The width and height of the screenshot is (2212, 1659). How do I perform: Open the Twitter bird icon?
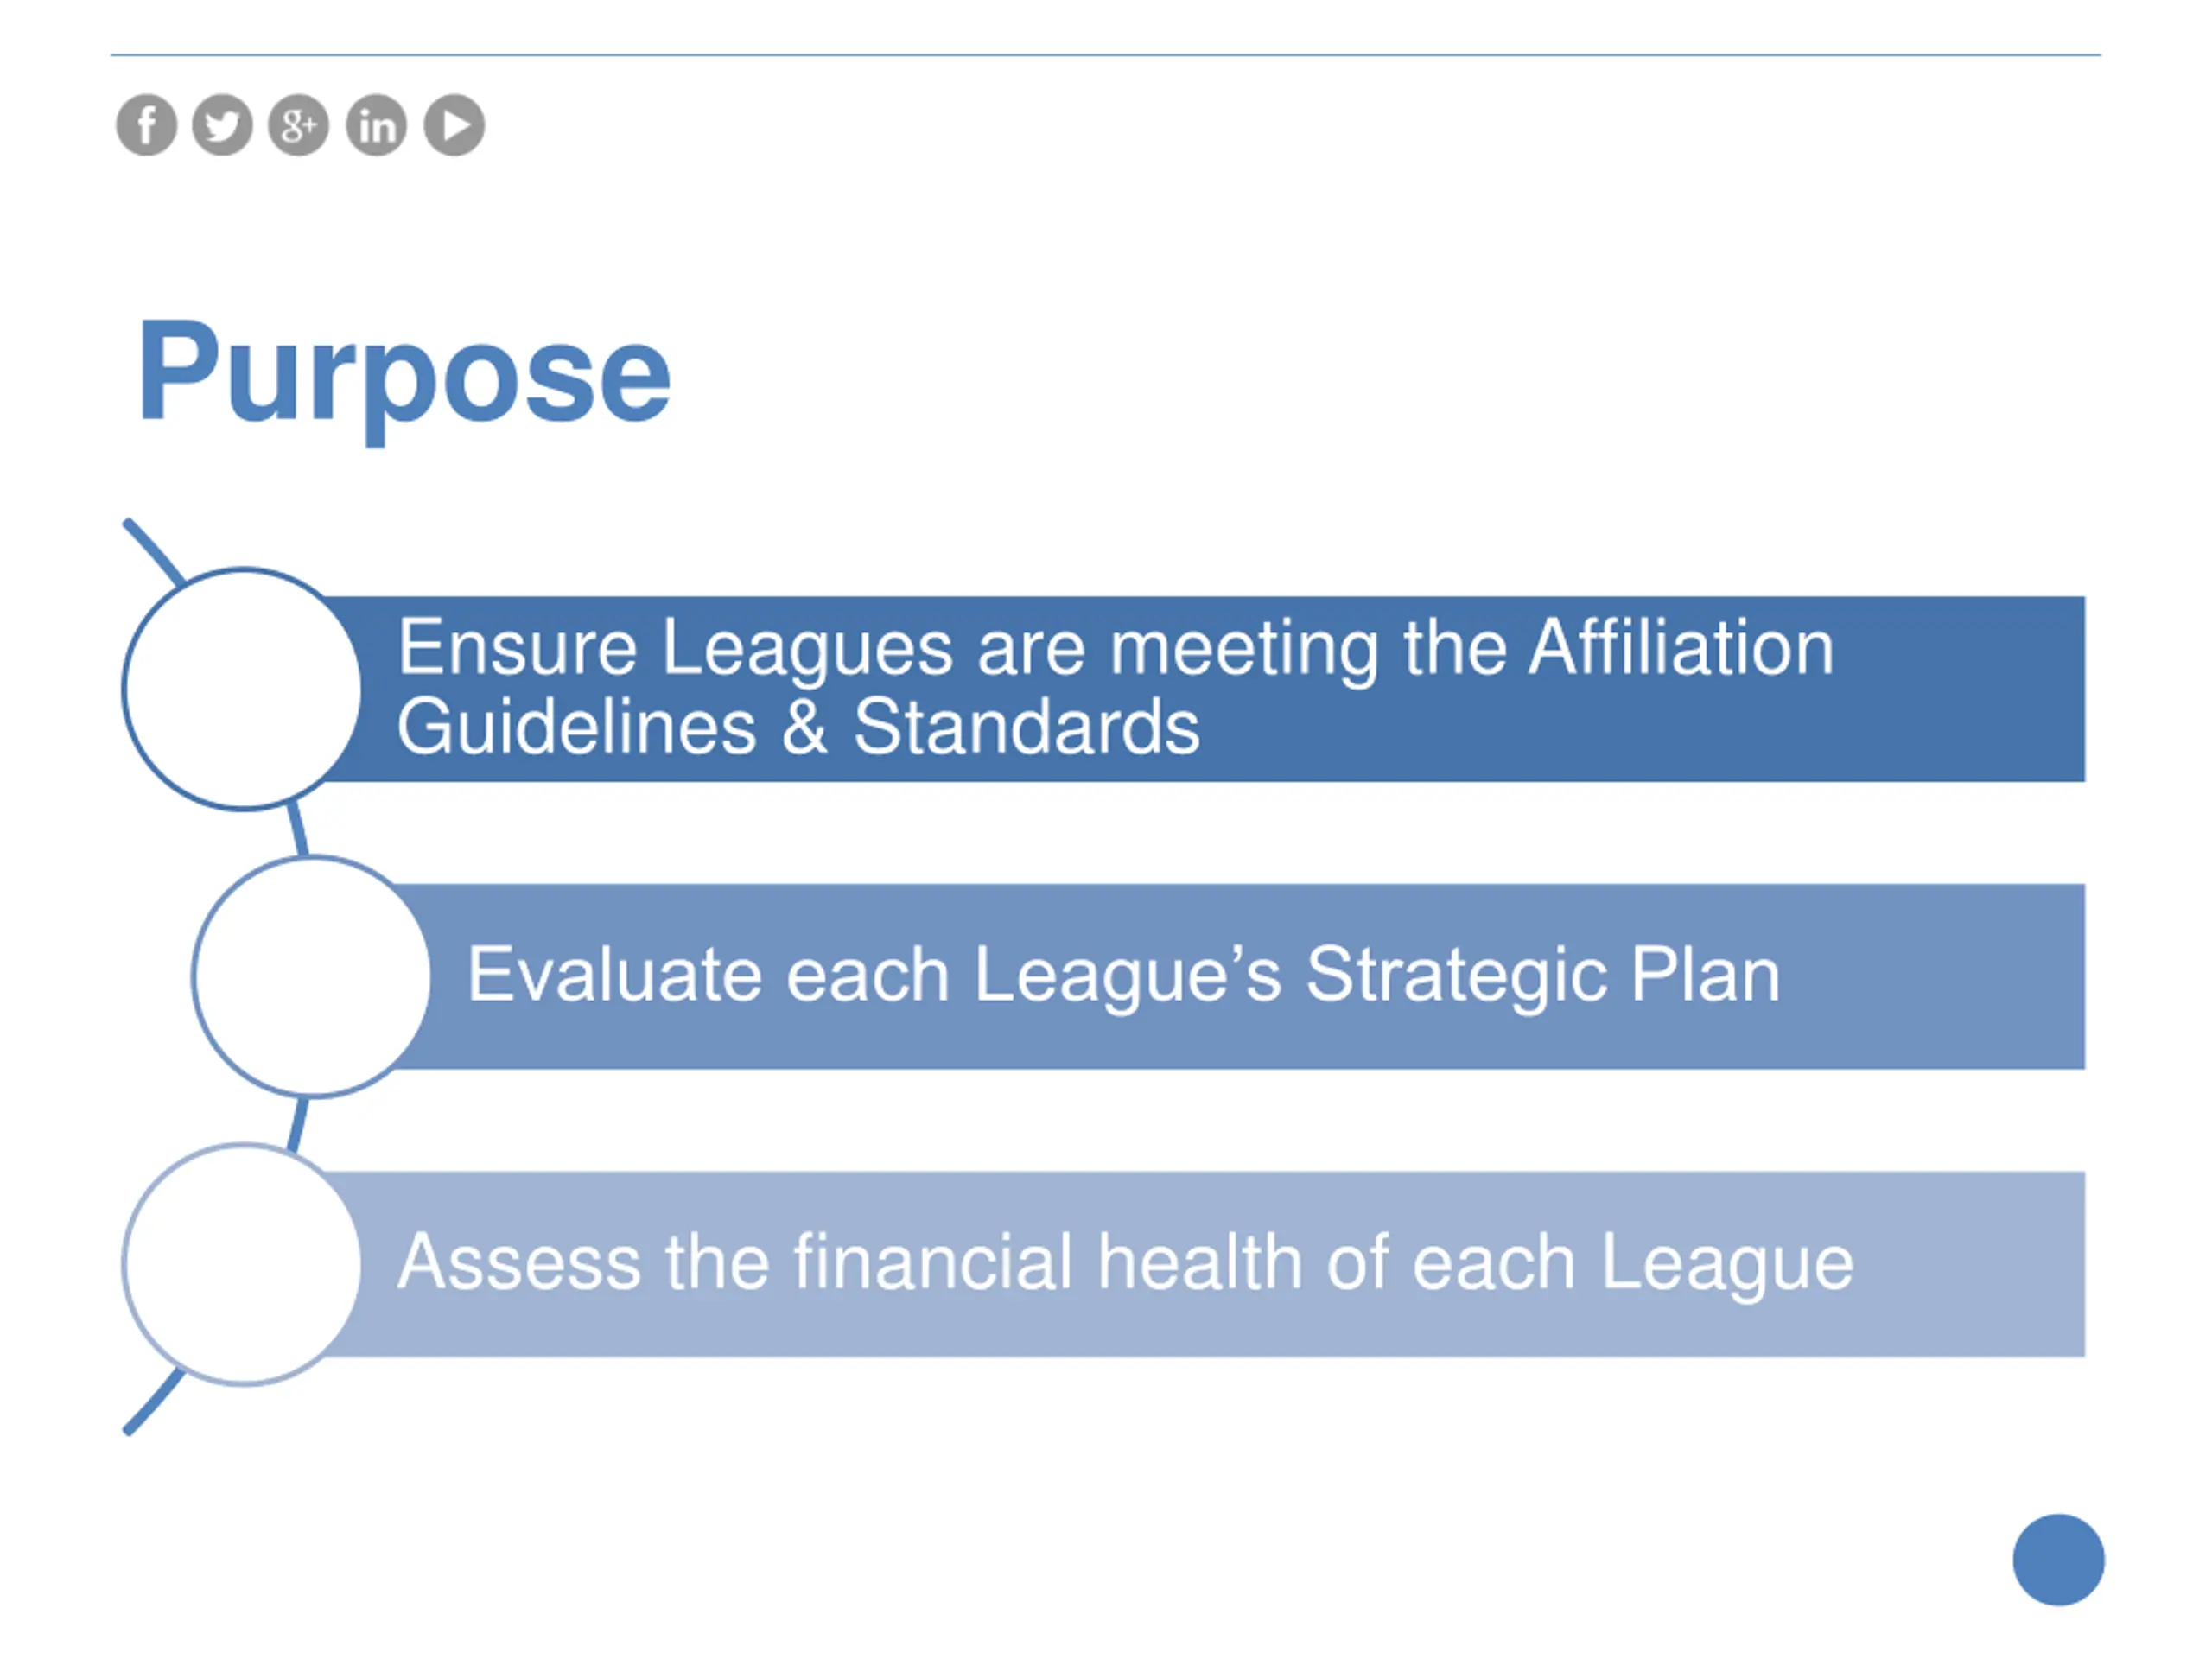click(222, 125)
